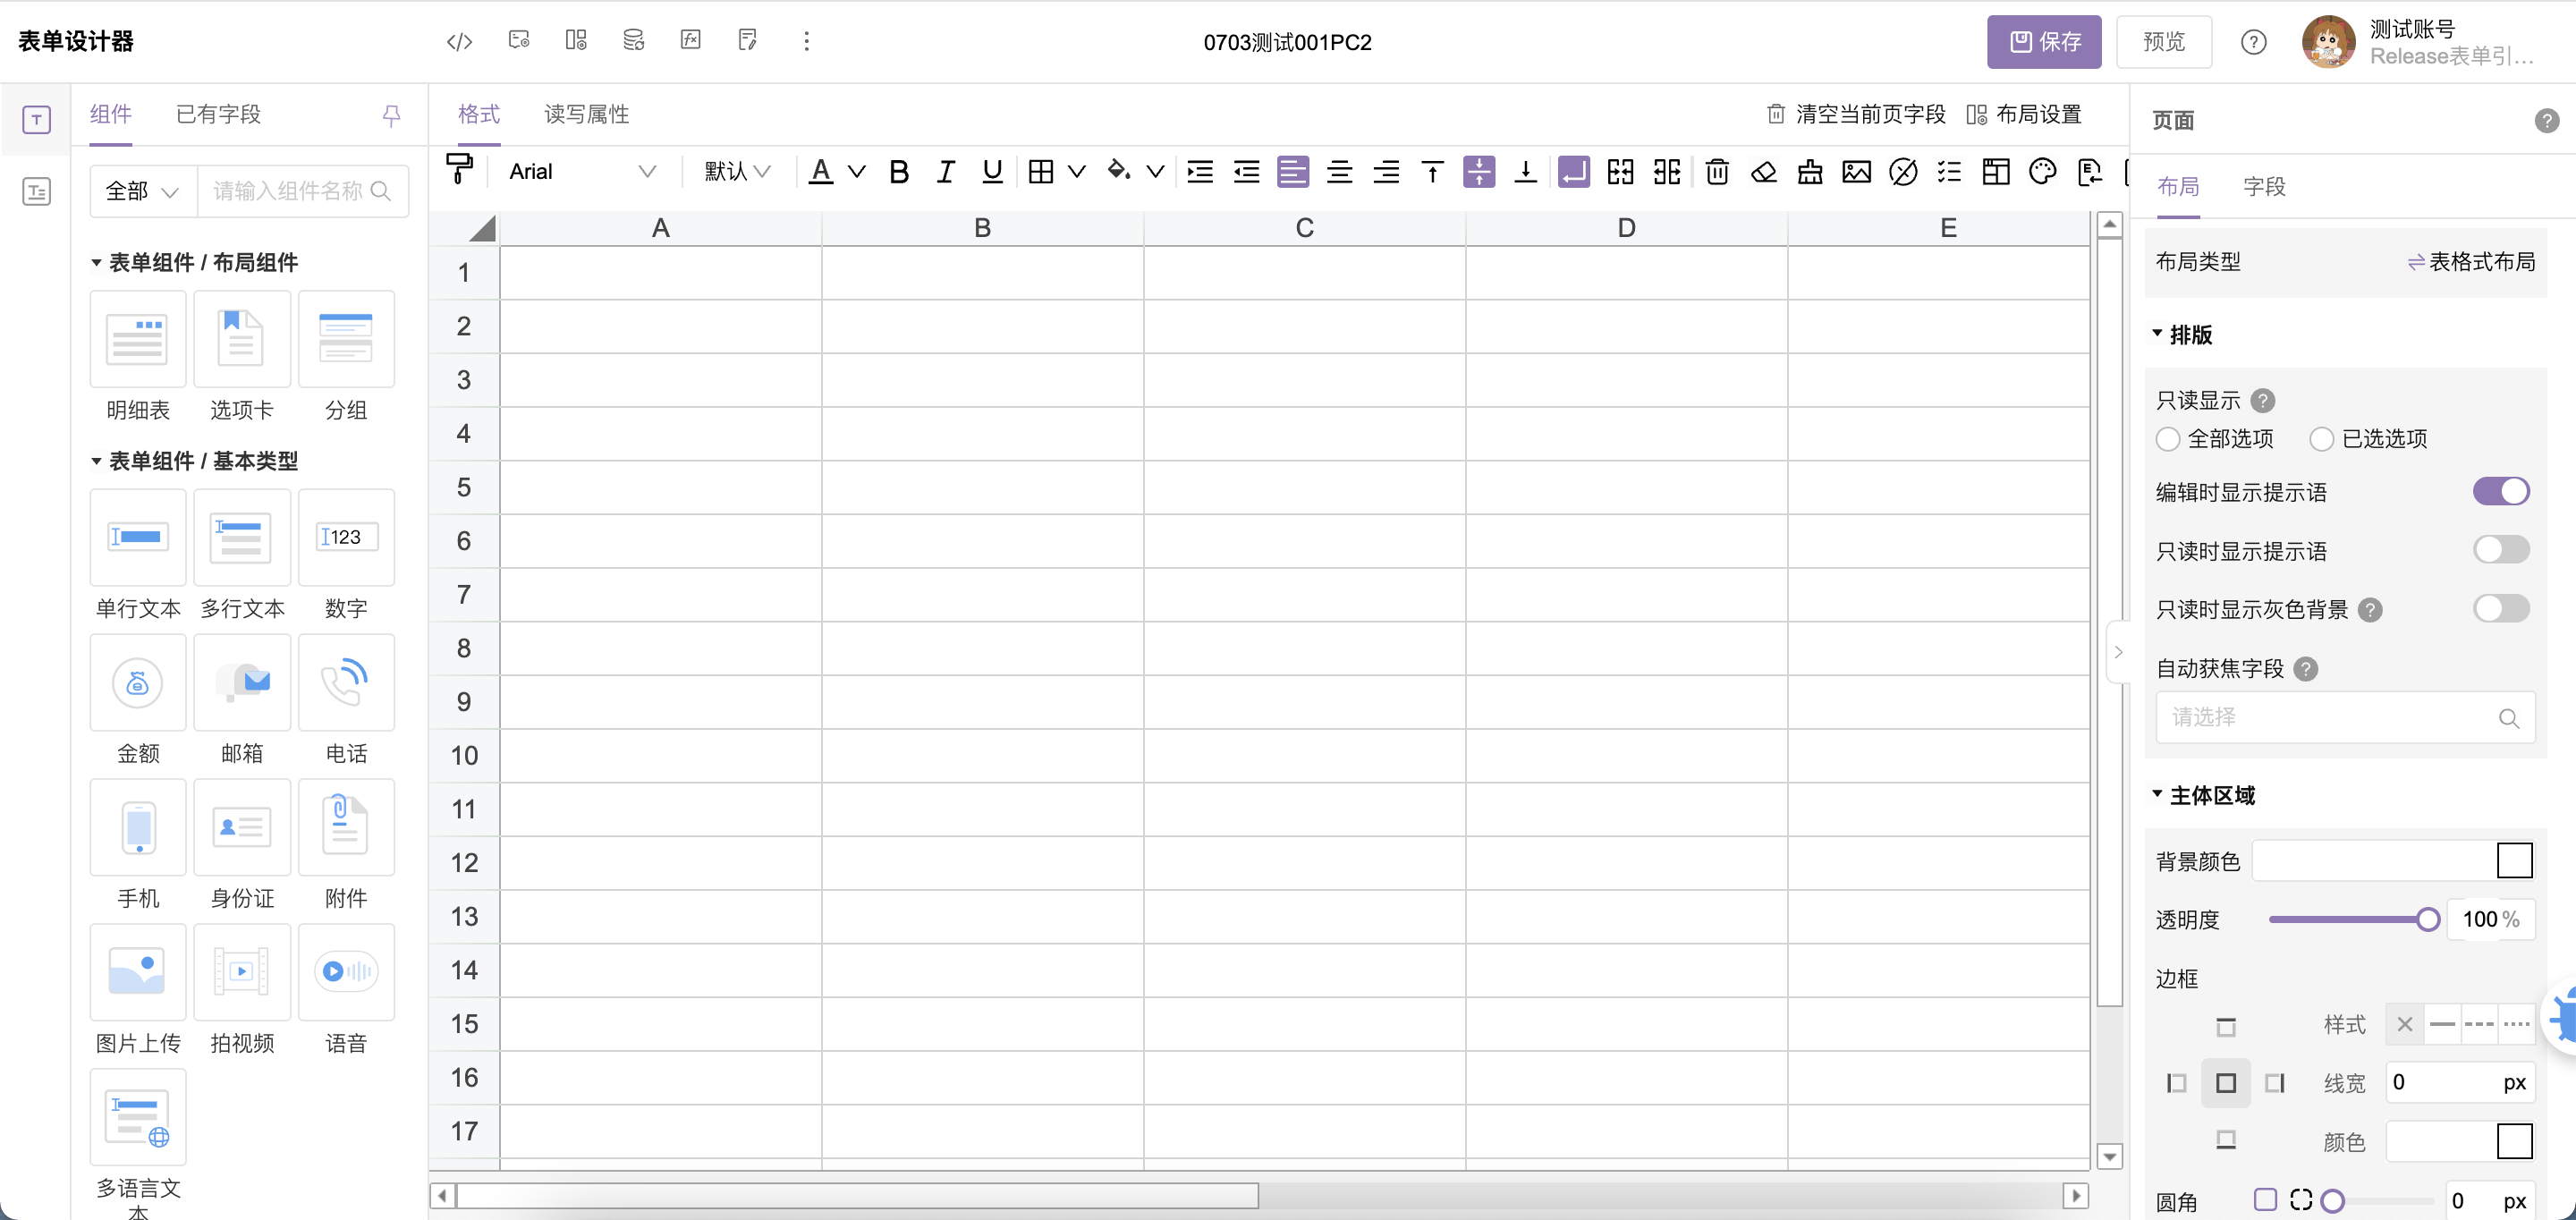
Task: Toggle 只读时显示提示语 switch
Action: tap(2501, 550)
